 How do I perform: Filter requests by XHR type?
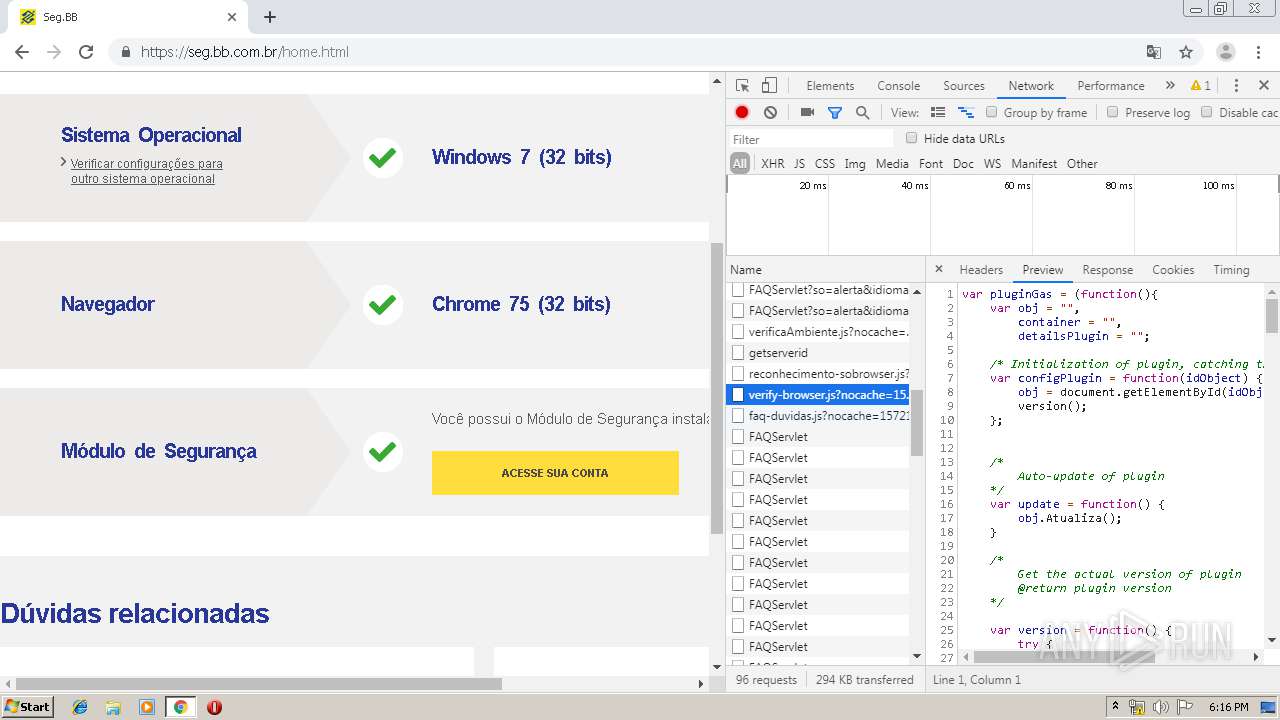tap(773, 164)
